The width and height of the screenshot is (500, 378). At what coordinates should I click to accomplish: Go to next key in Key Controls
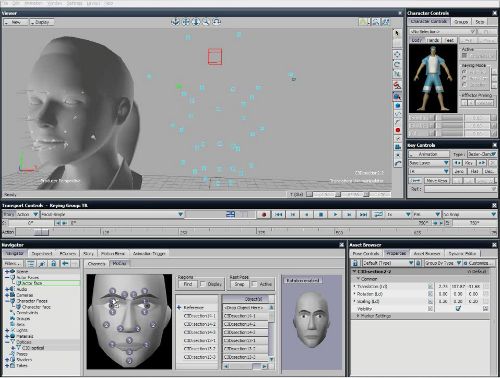pyautogui.click(x=481, y=163)
